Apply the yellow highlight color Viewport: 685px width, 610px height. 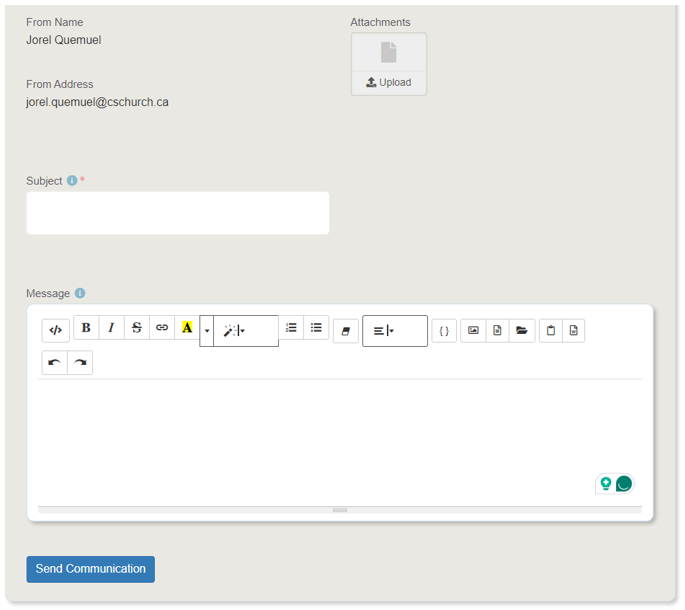[187, 328]
